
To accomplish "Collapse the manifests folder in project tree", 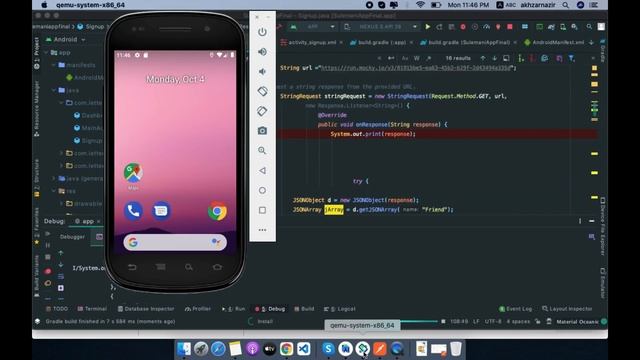I will (53, 65).
